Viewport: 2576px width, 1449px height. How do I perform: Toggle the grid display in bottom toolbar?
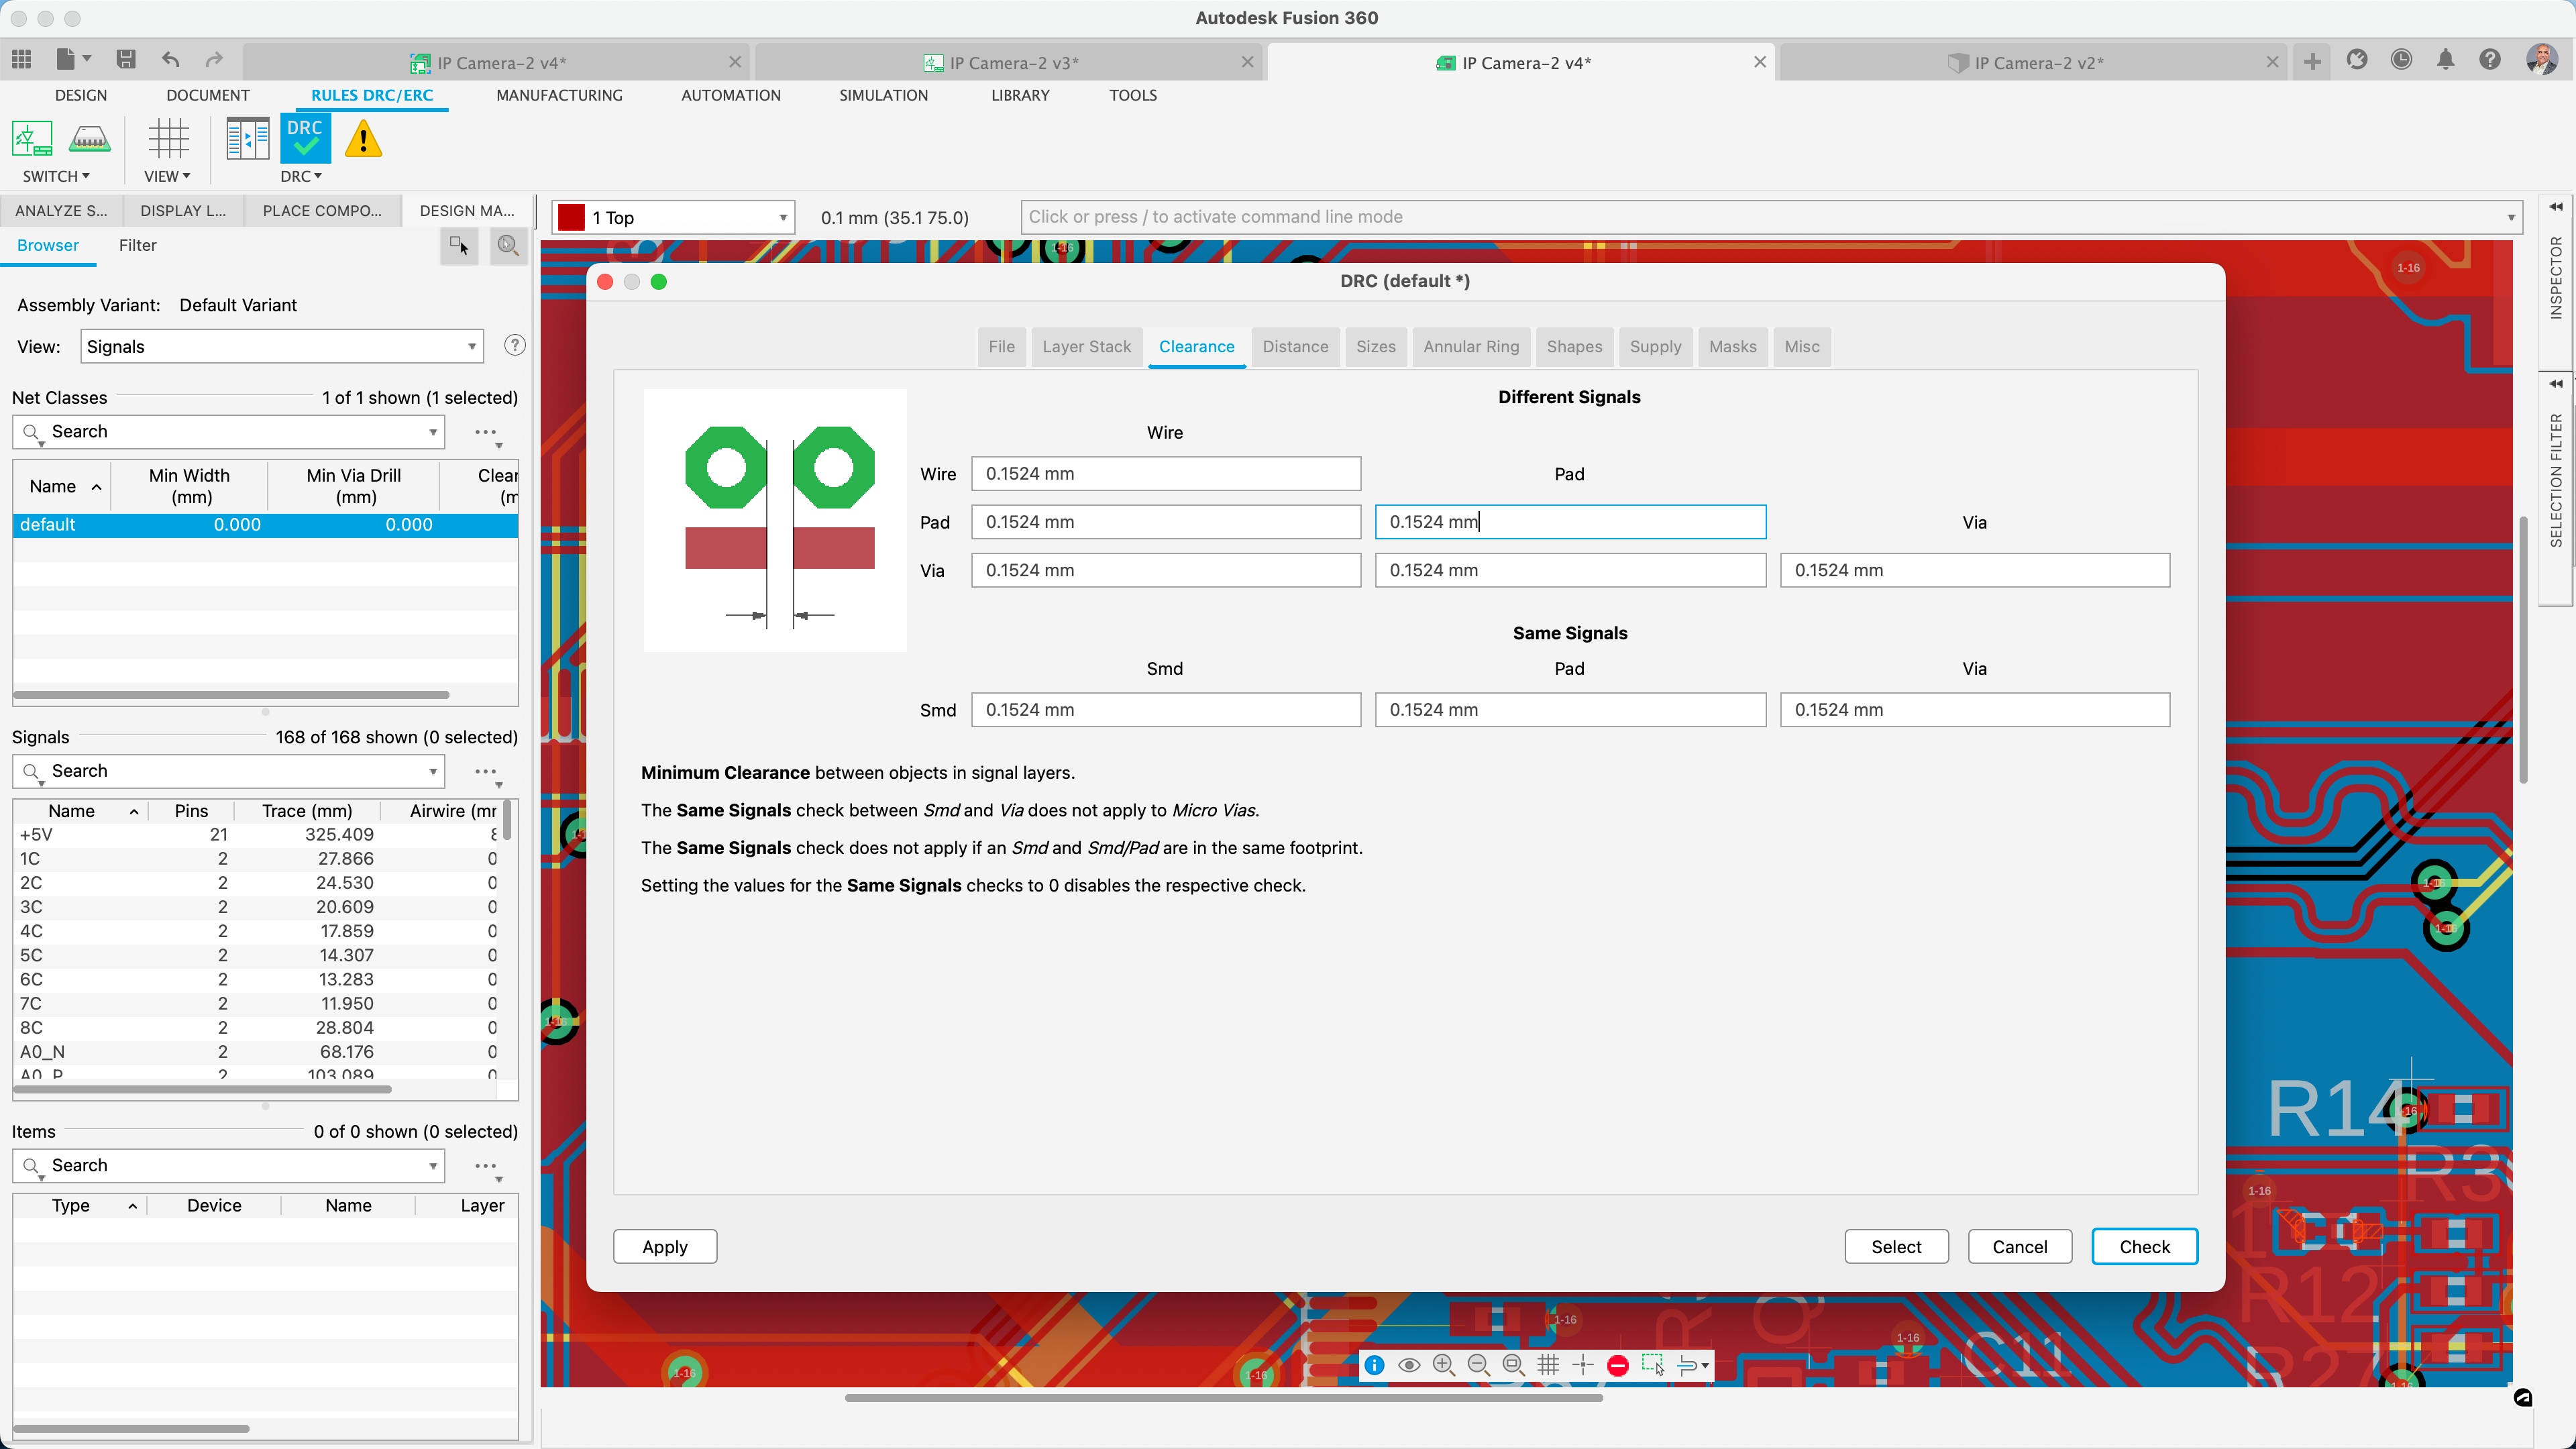1548,1365
